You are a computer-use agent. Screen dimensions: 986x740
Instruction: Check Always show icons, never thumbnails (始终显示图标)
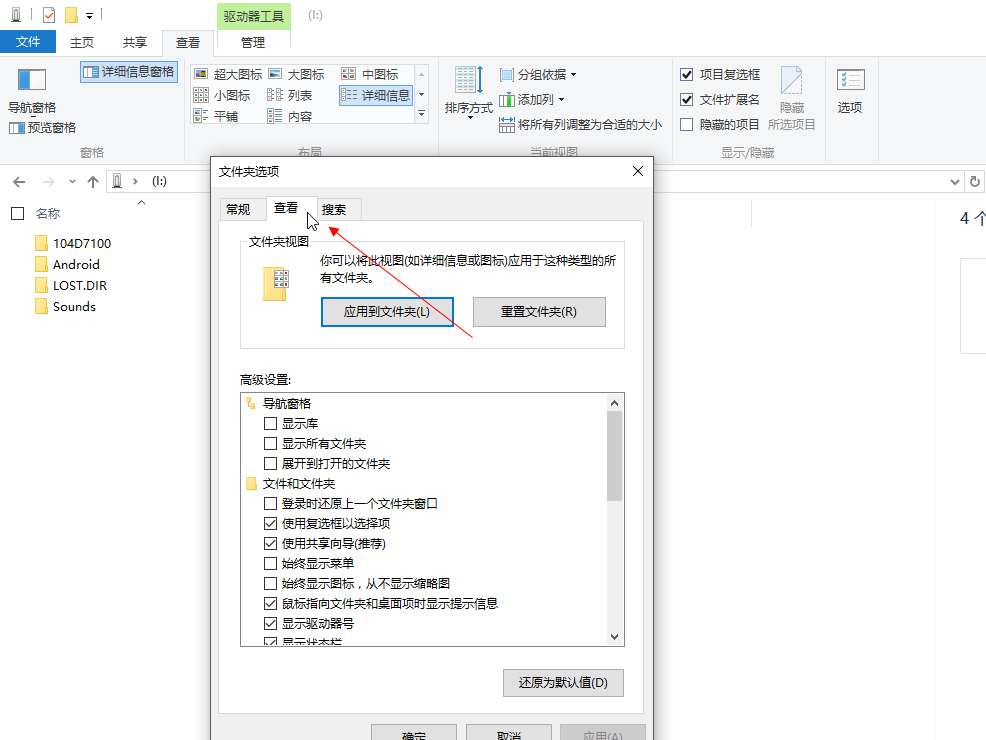270,583
